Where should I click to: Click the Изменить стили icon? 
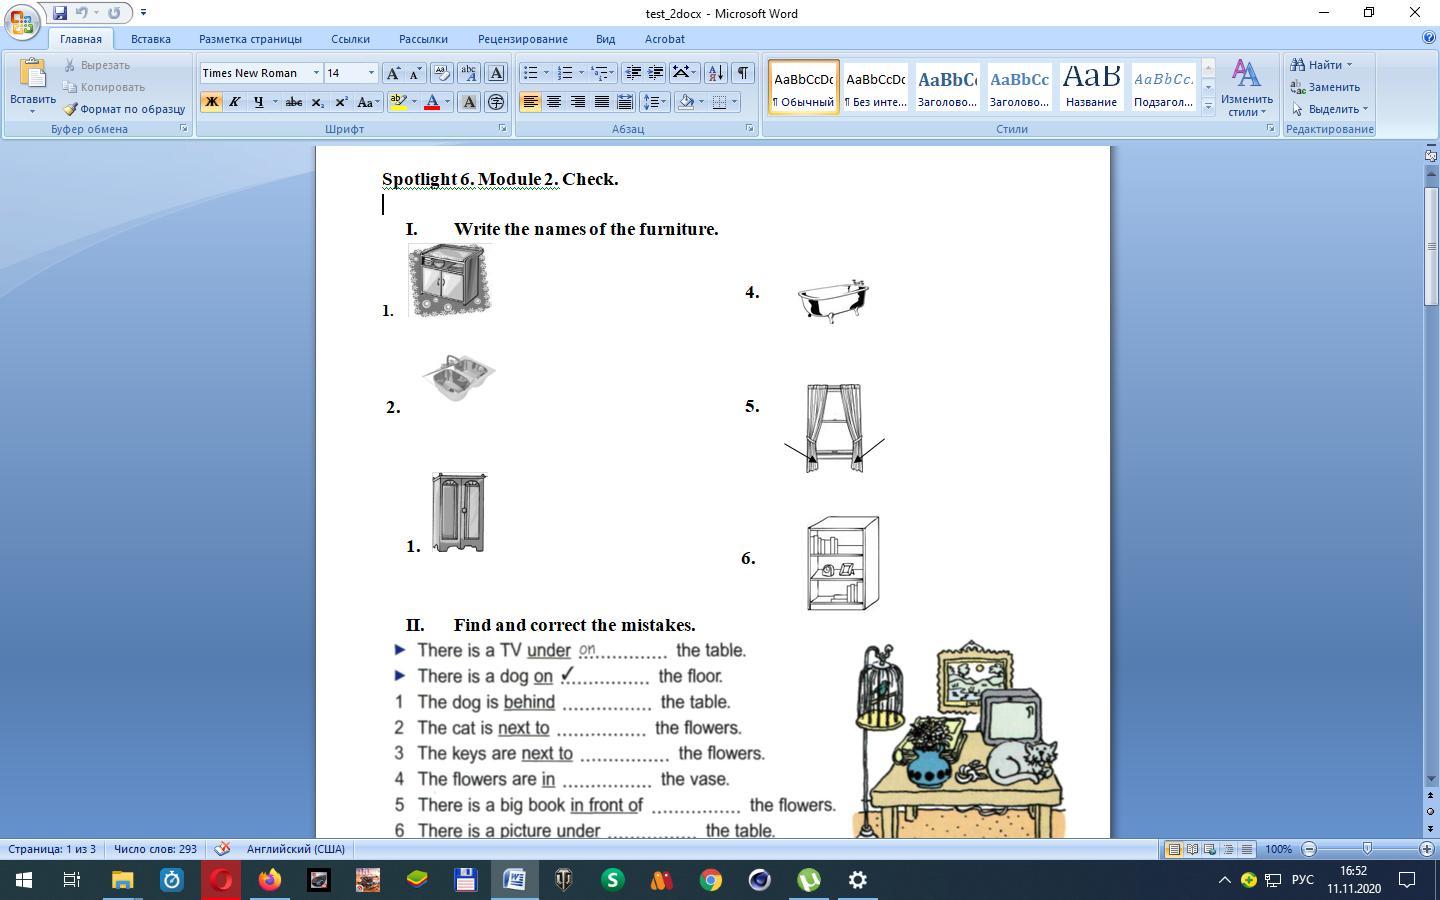pos(1246,73)
